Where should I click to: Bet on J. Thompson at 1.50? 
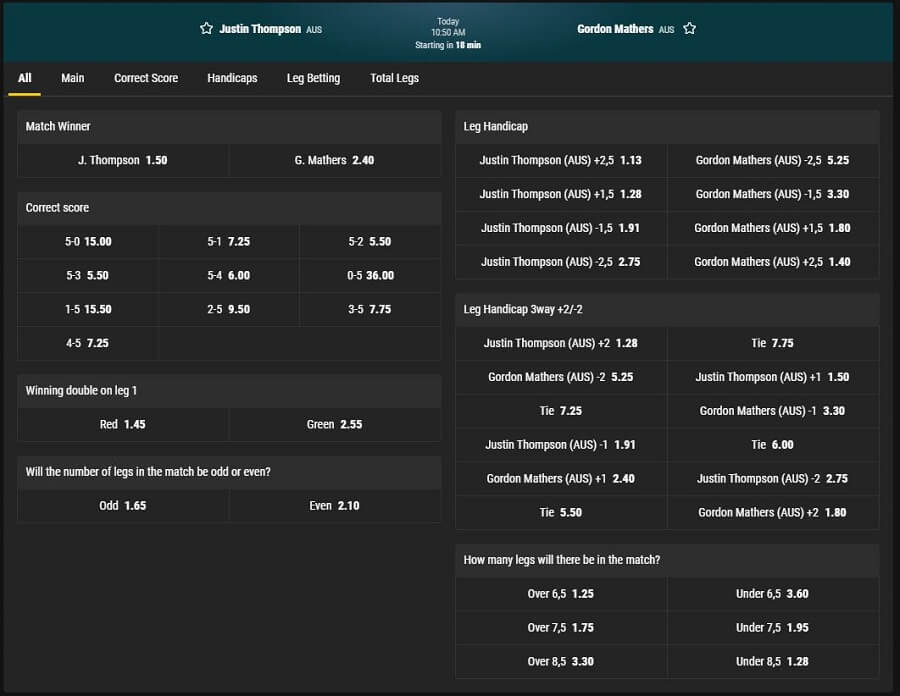pyautogui.click(x=123, y=161)
